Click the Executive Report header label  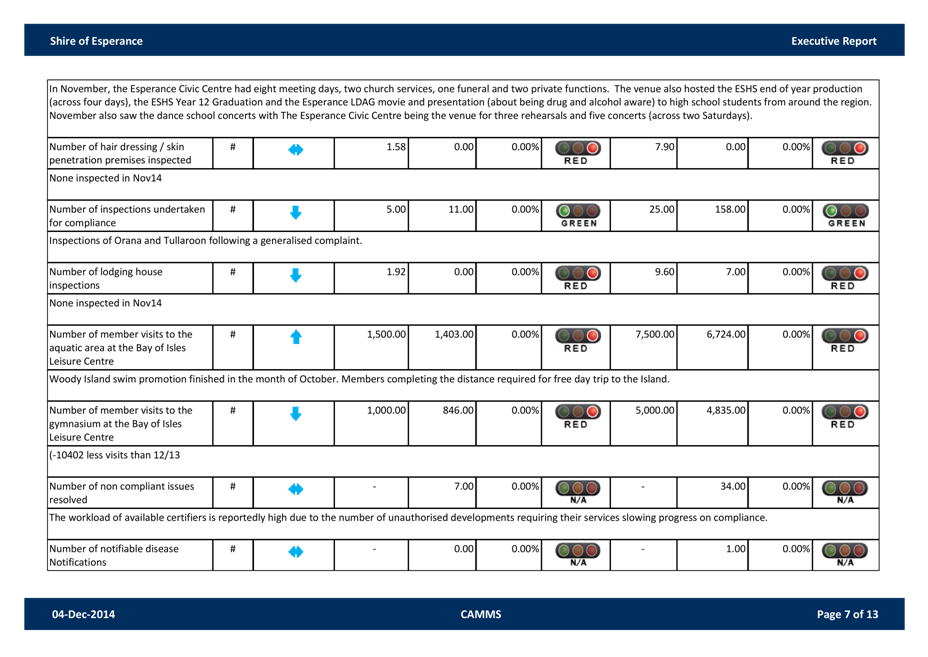point(833,41)
